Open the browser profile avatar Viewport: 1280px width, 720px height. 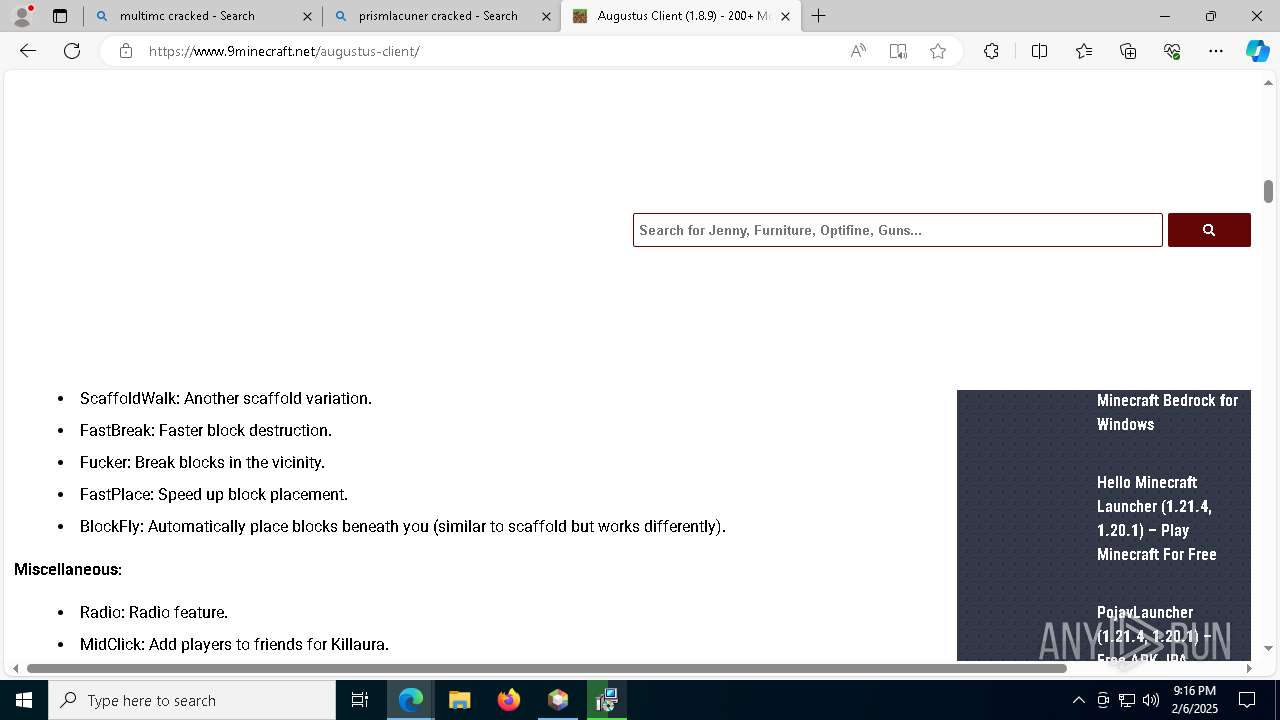click(22, 16)
